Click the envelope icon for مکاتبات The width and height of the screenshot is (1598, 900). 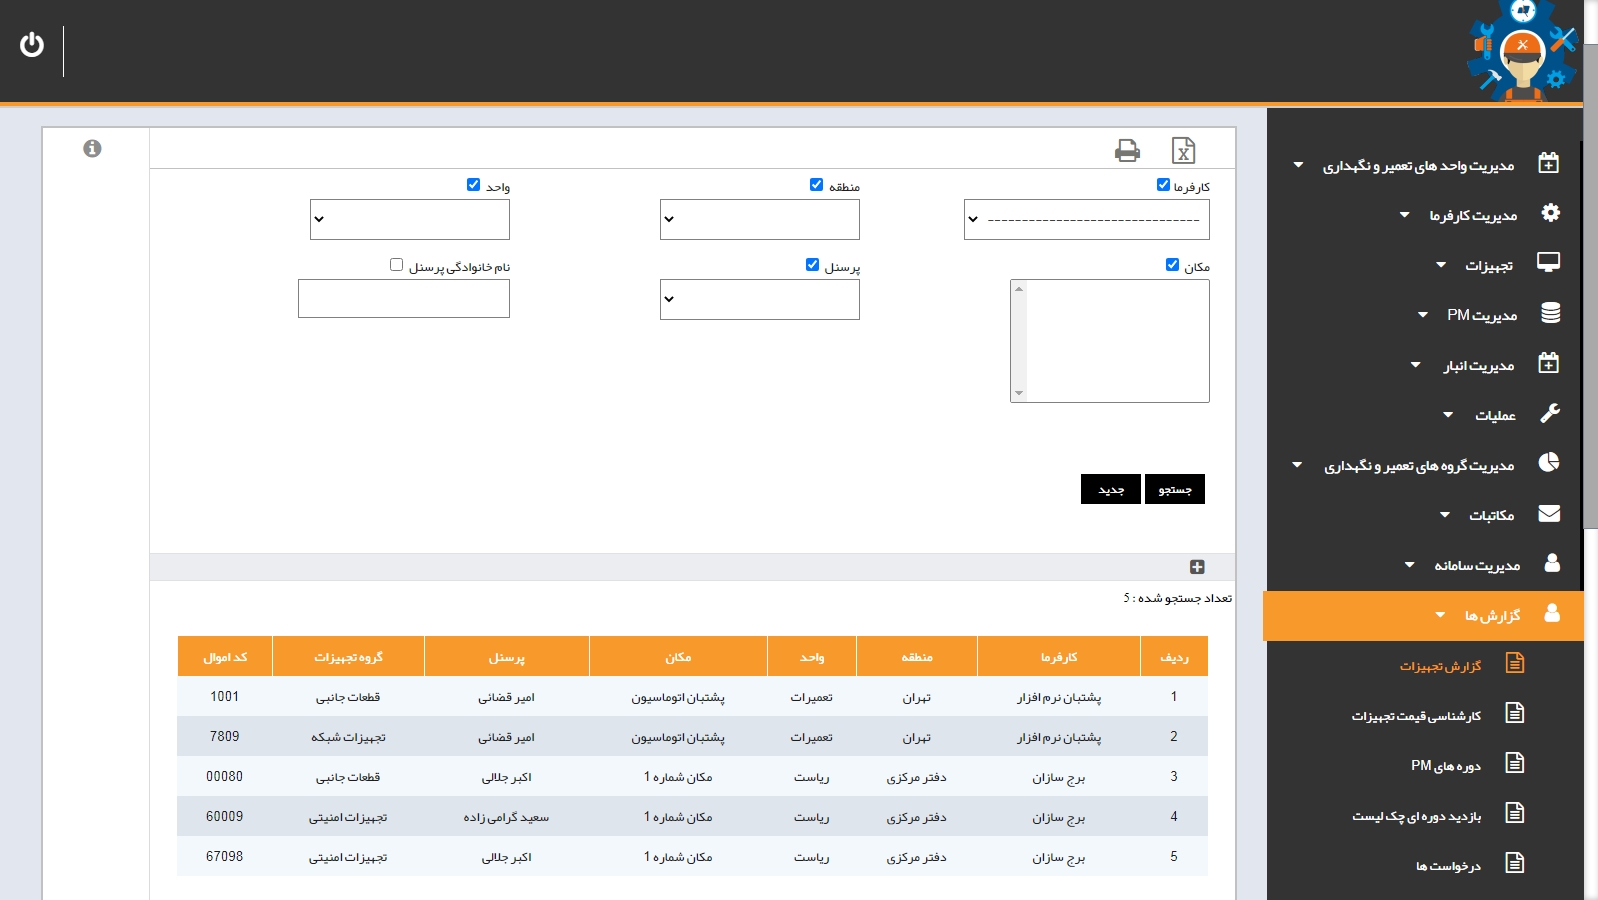point(1549,513)
